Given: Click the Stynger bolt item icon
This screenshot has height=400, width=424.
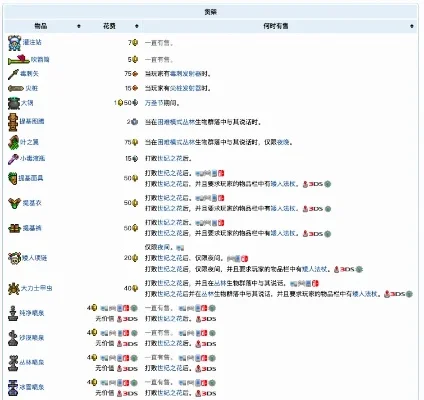Looking at the screenshot, I should 13,74.
